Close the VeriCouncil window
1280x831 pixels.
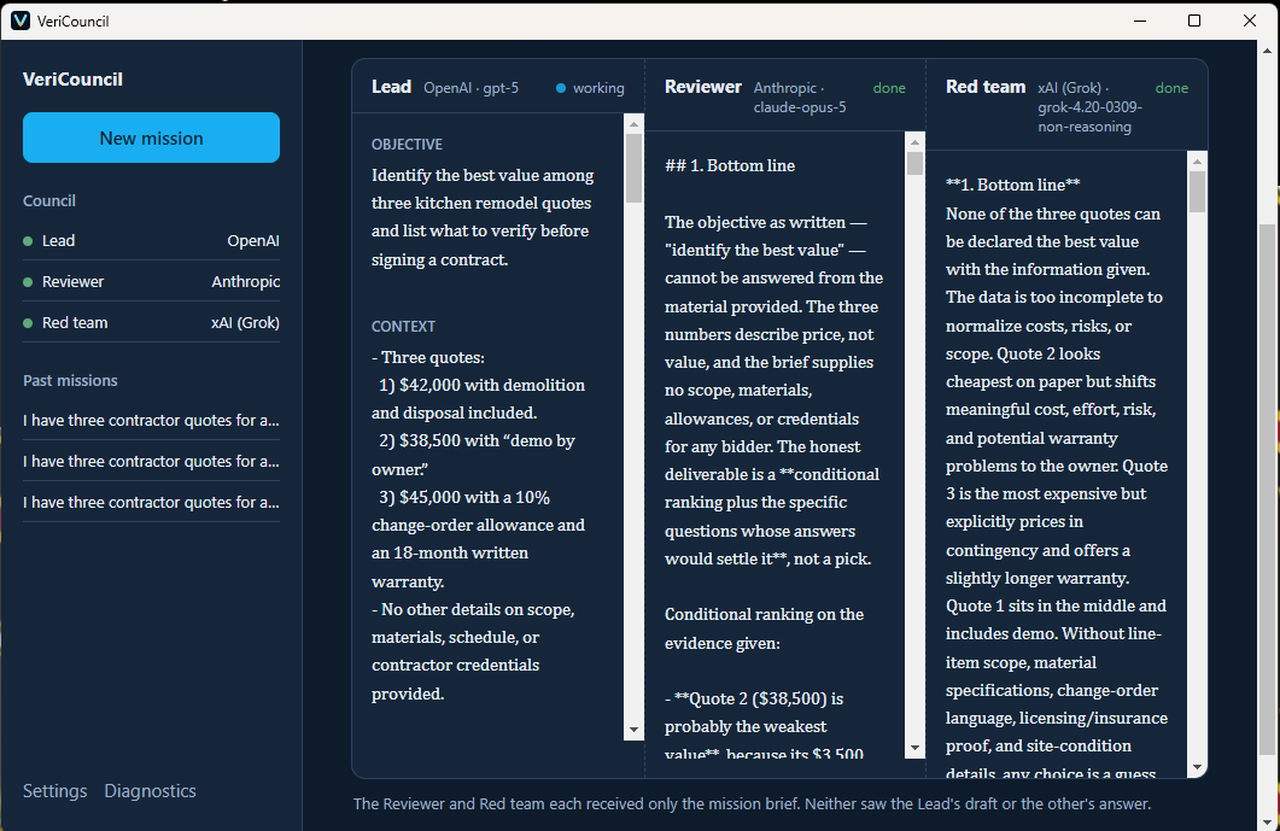click(x=1250, y=20)
